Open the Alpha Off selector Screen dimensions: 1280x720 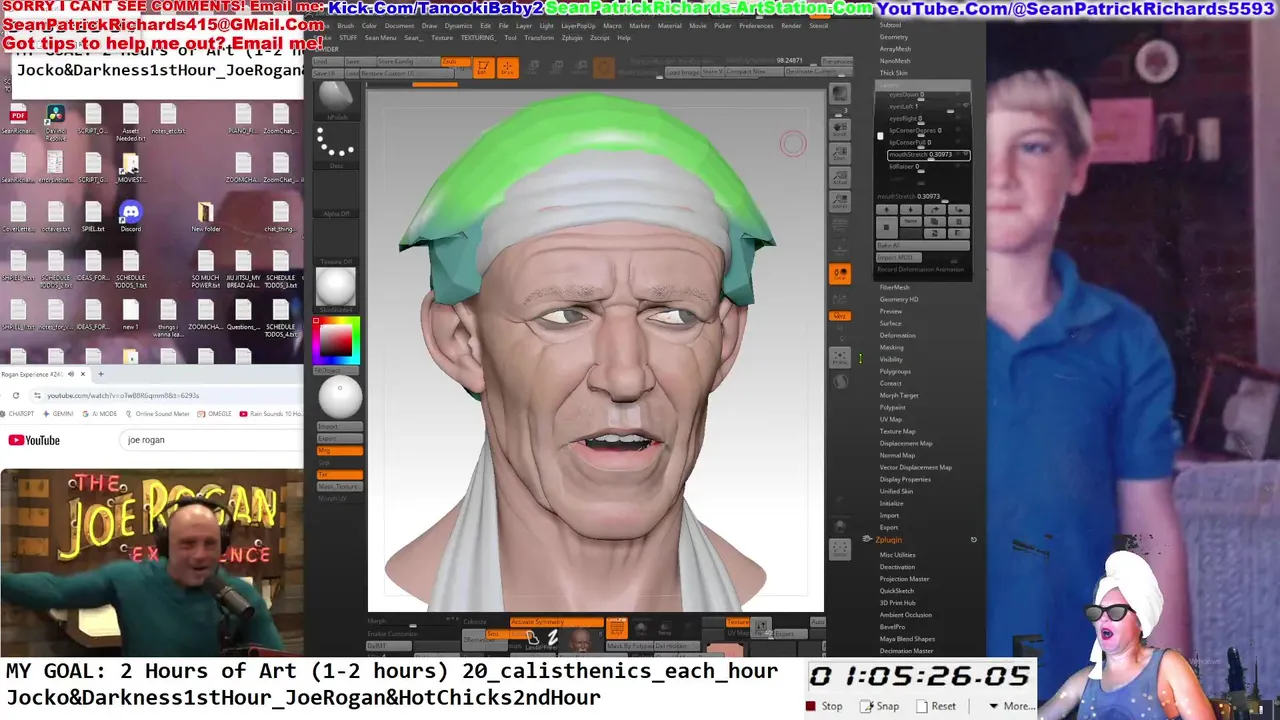pos(336,196)
